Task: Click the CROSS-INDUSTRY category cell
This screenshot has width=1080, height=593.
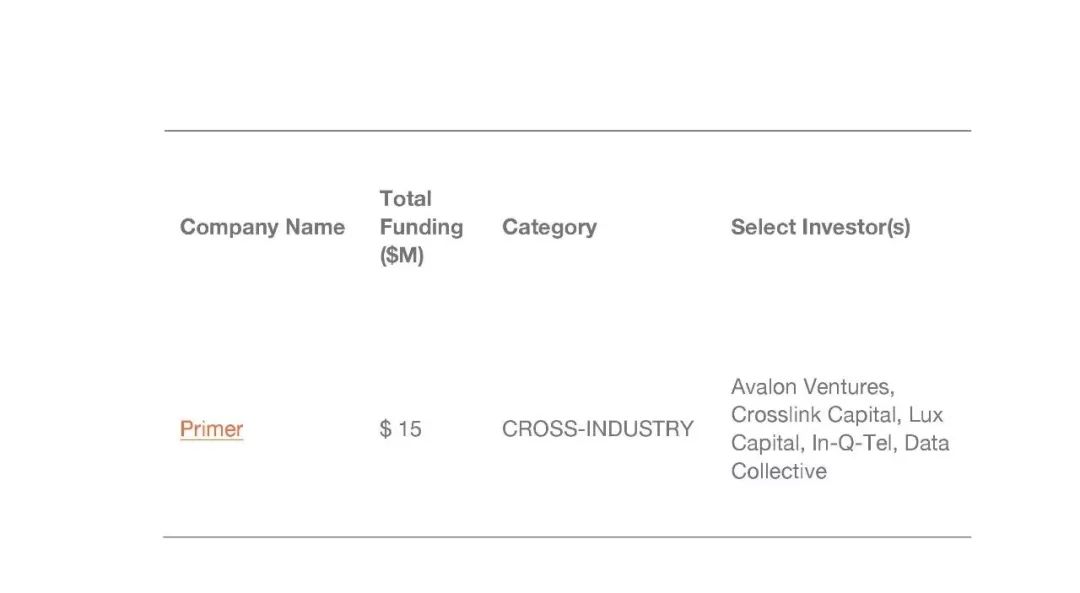Action: 597,429
